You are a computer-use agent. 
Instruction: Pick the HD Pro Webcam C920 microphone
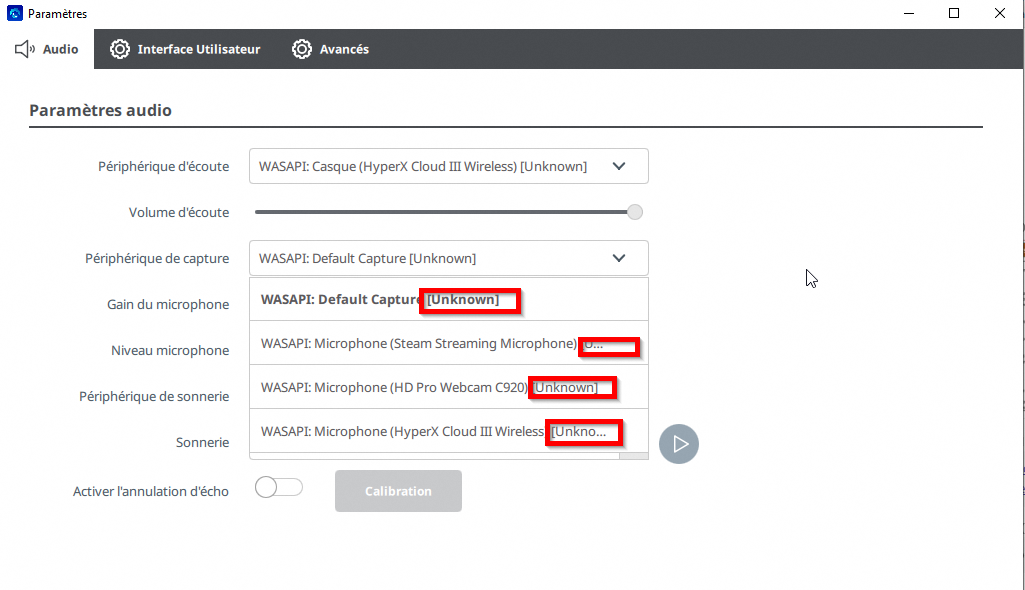[x=393, y=387]
